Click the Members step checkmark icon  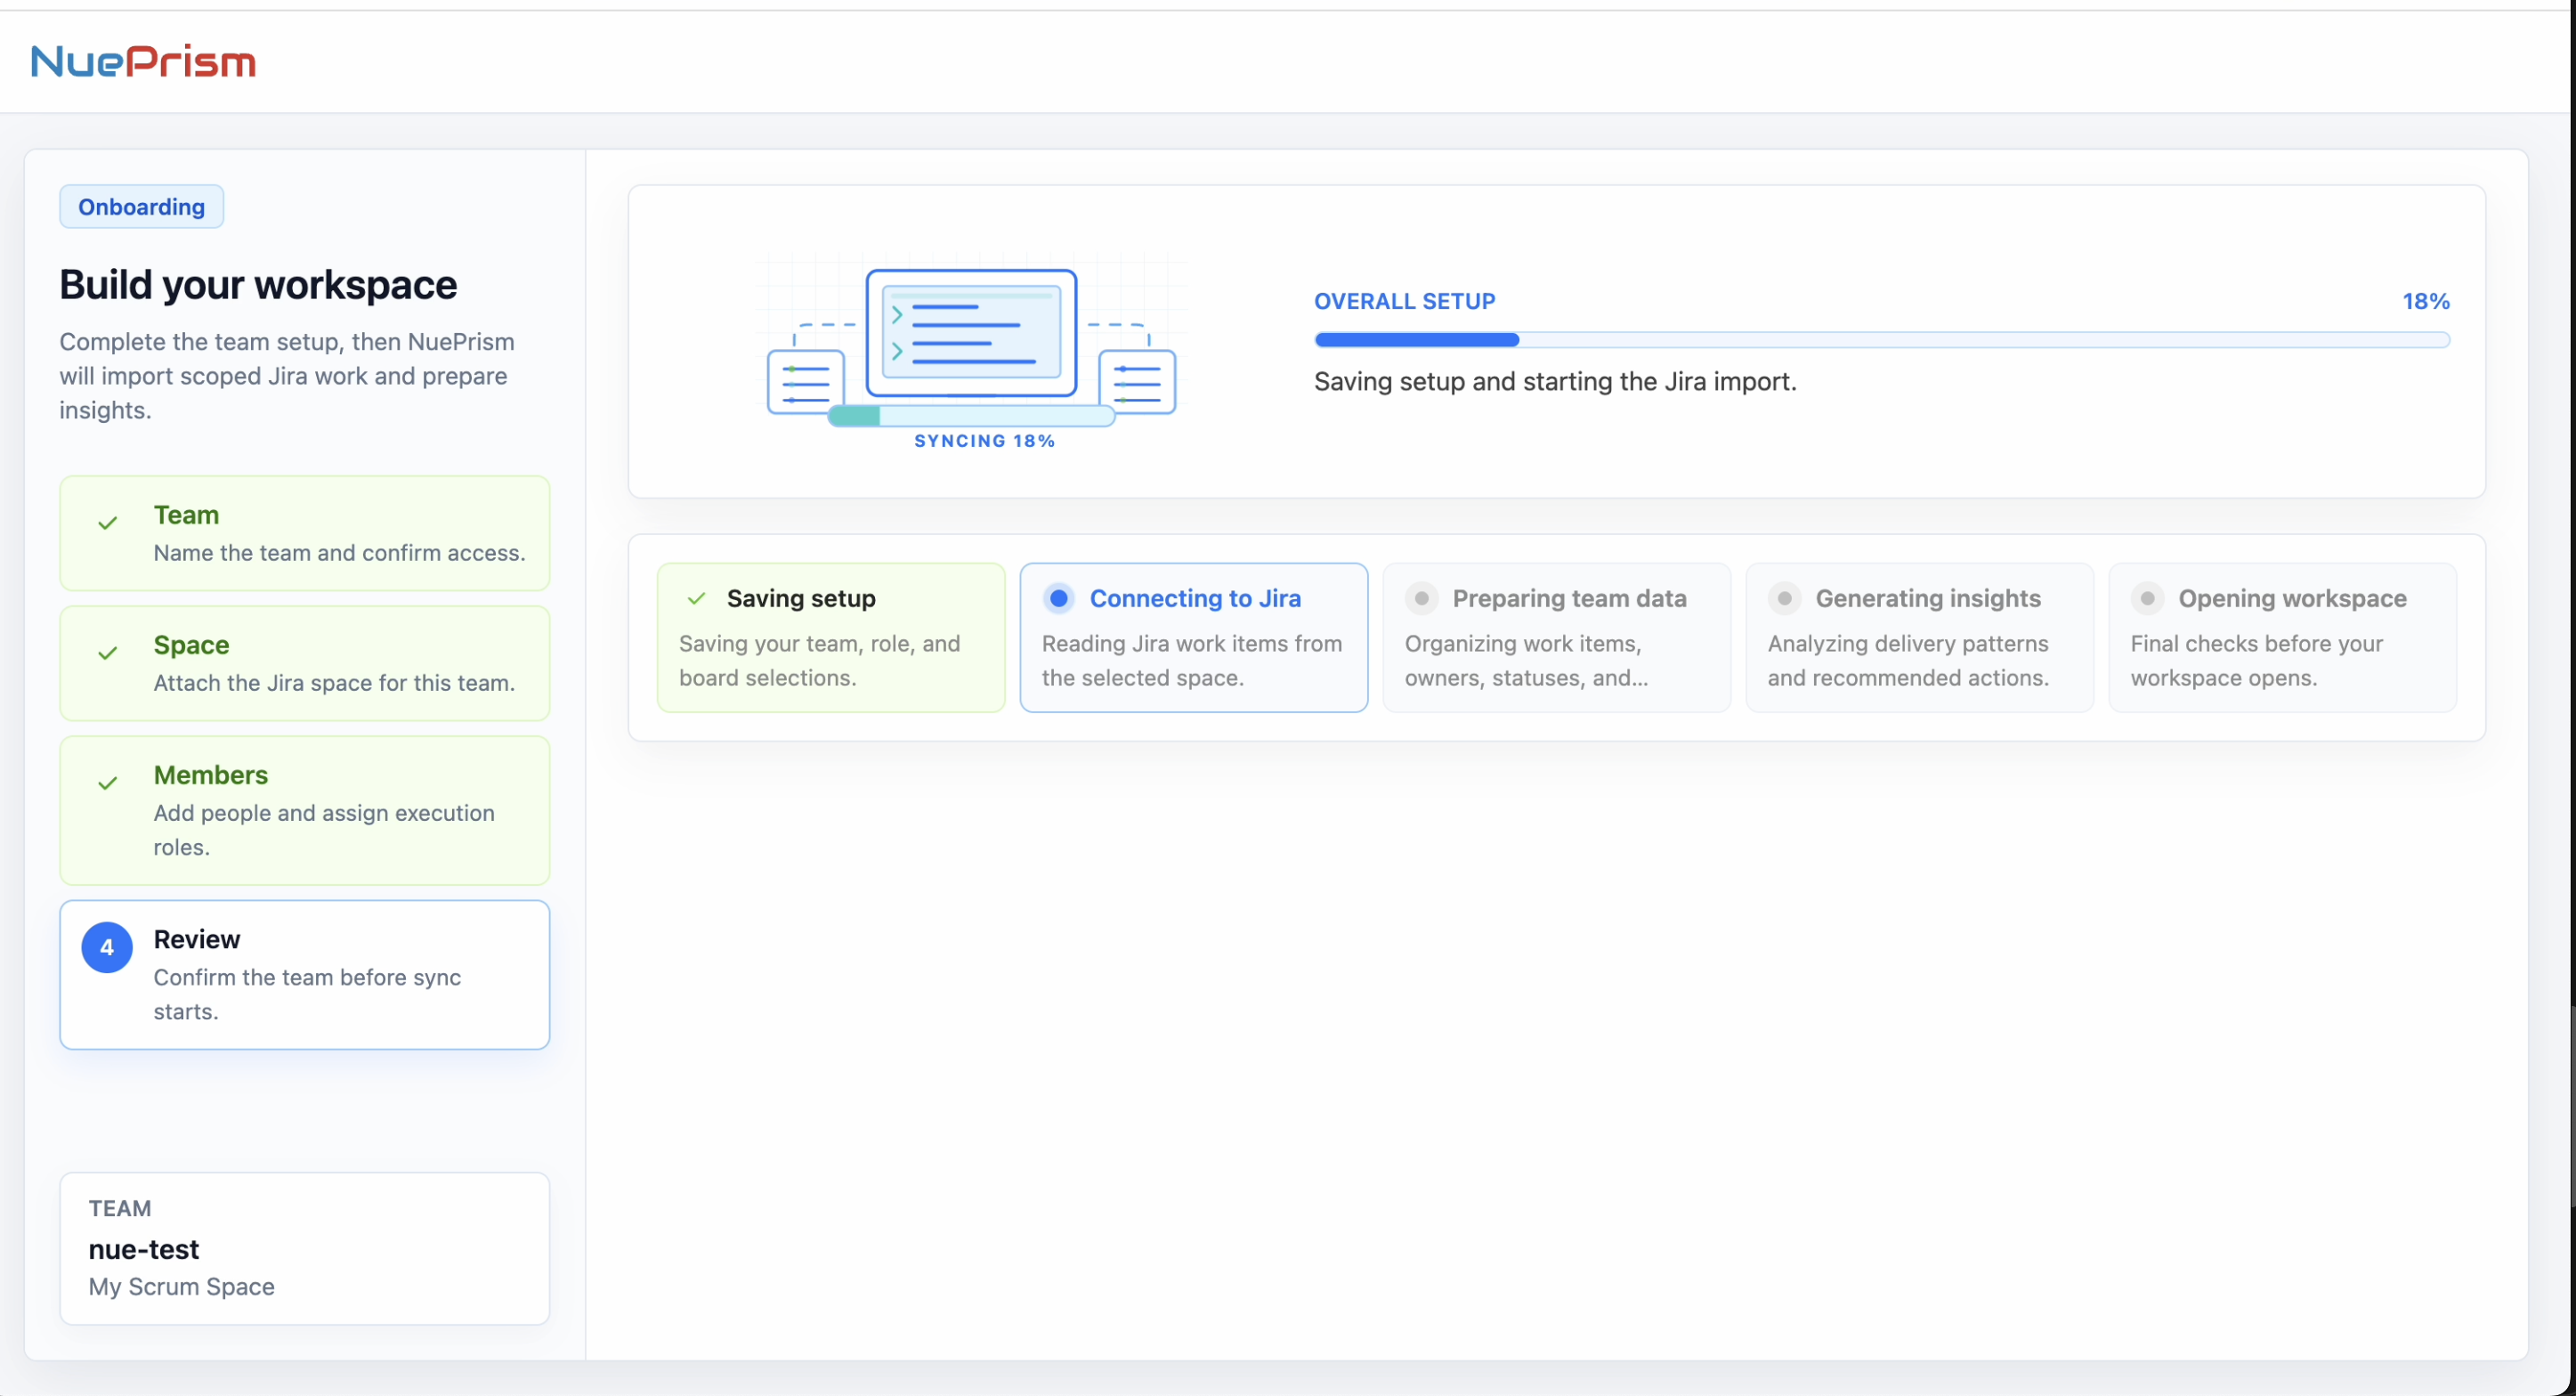pos(108,783)
